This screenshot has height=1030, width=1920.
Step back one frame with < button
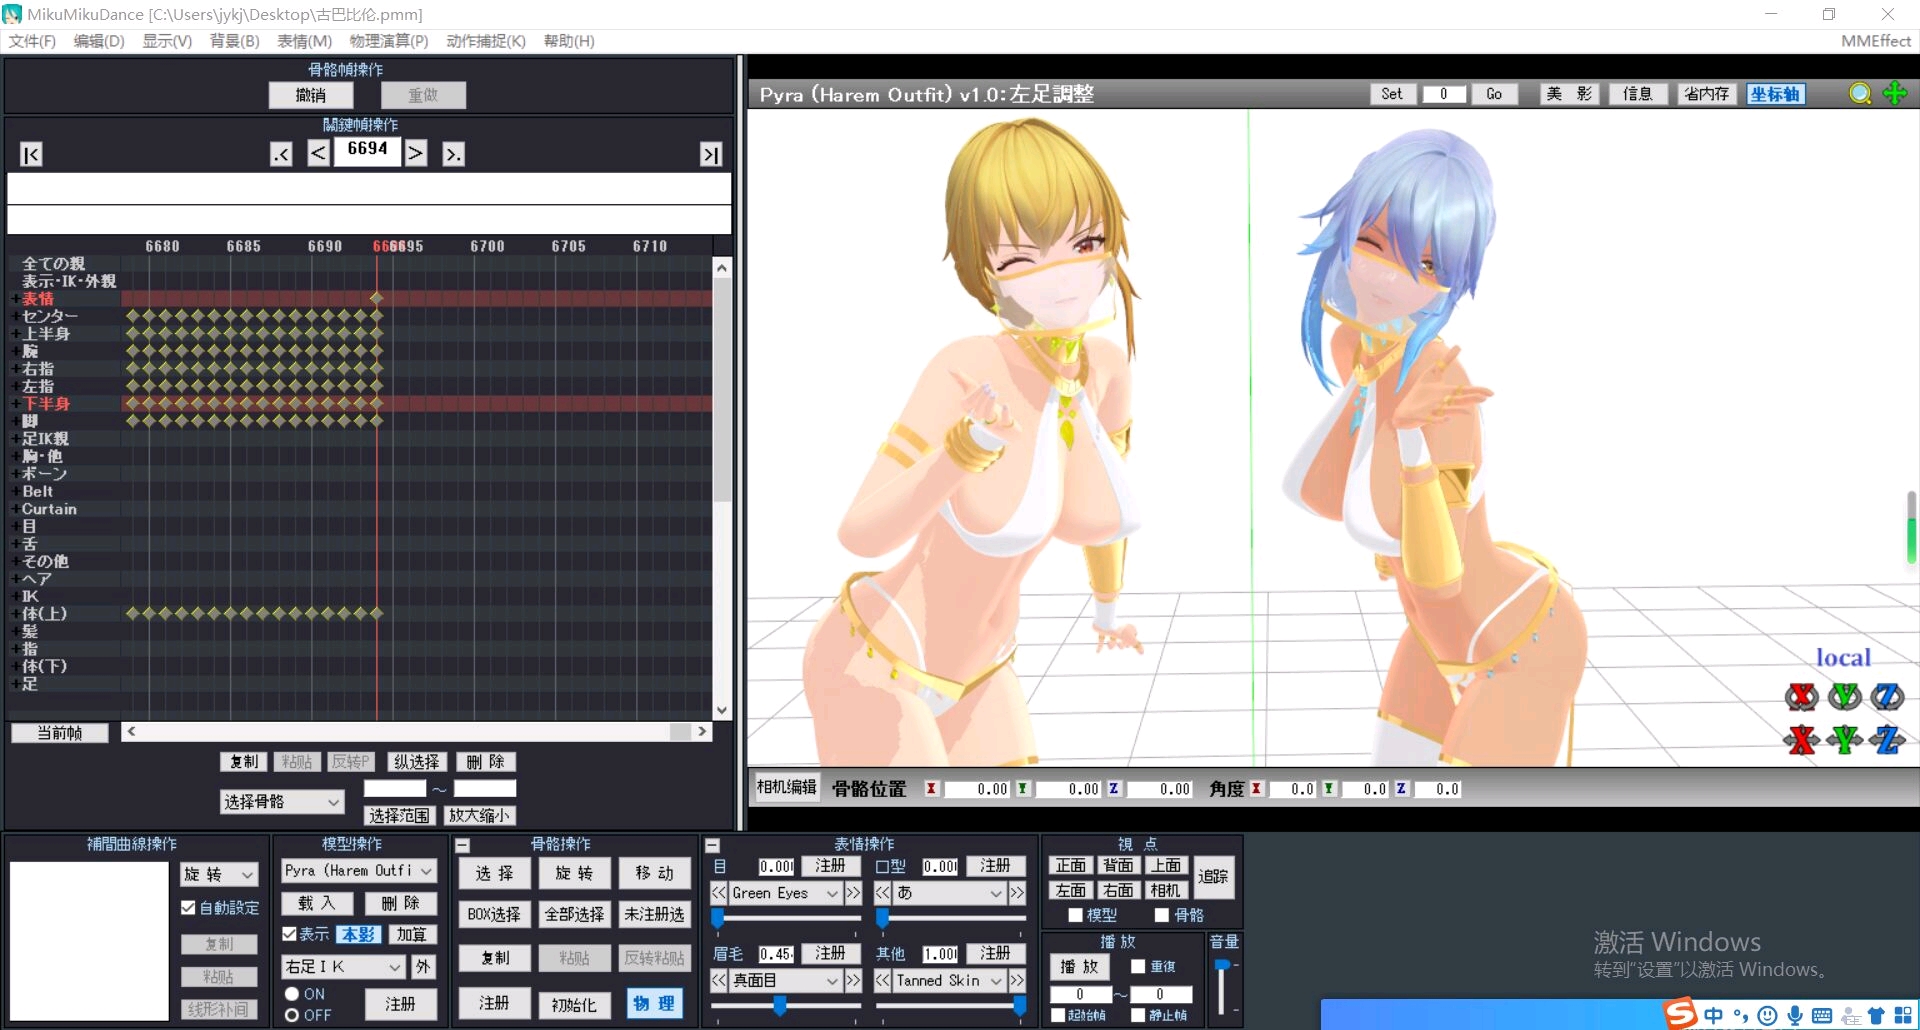coord(318,153)
